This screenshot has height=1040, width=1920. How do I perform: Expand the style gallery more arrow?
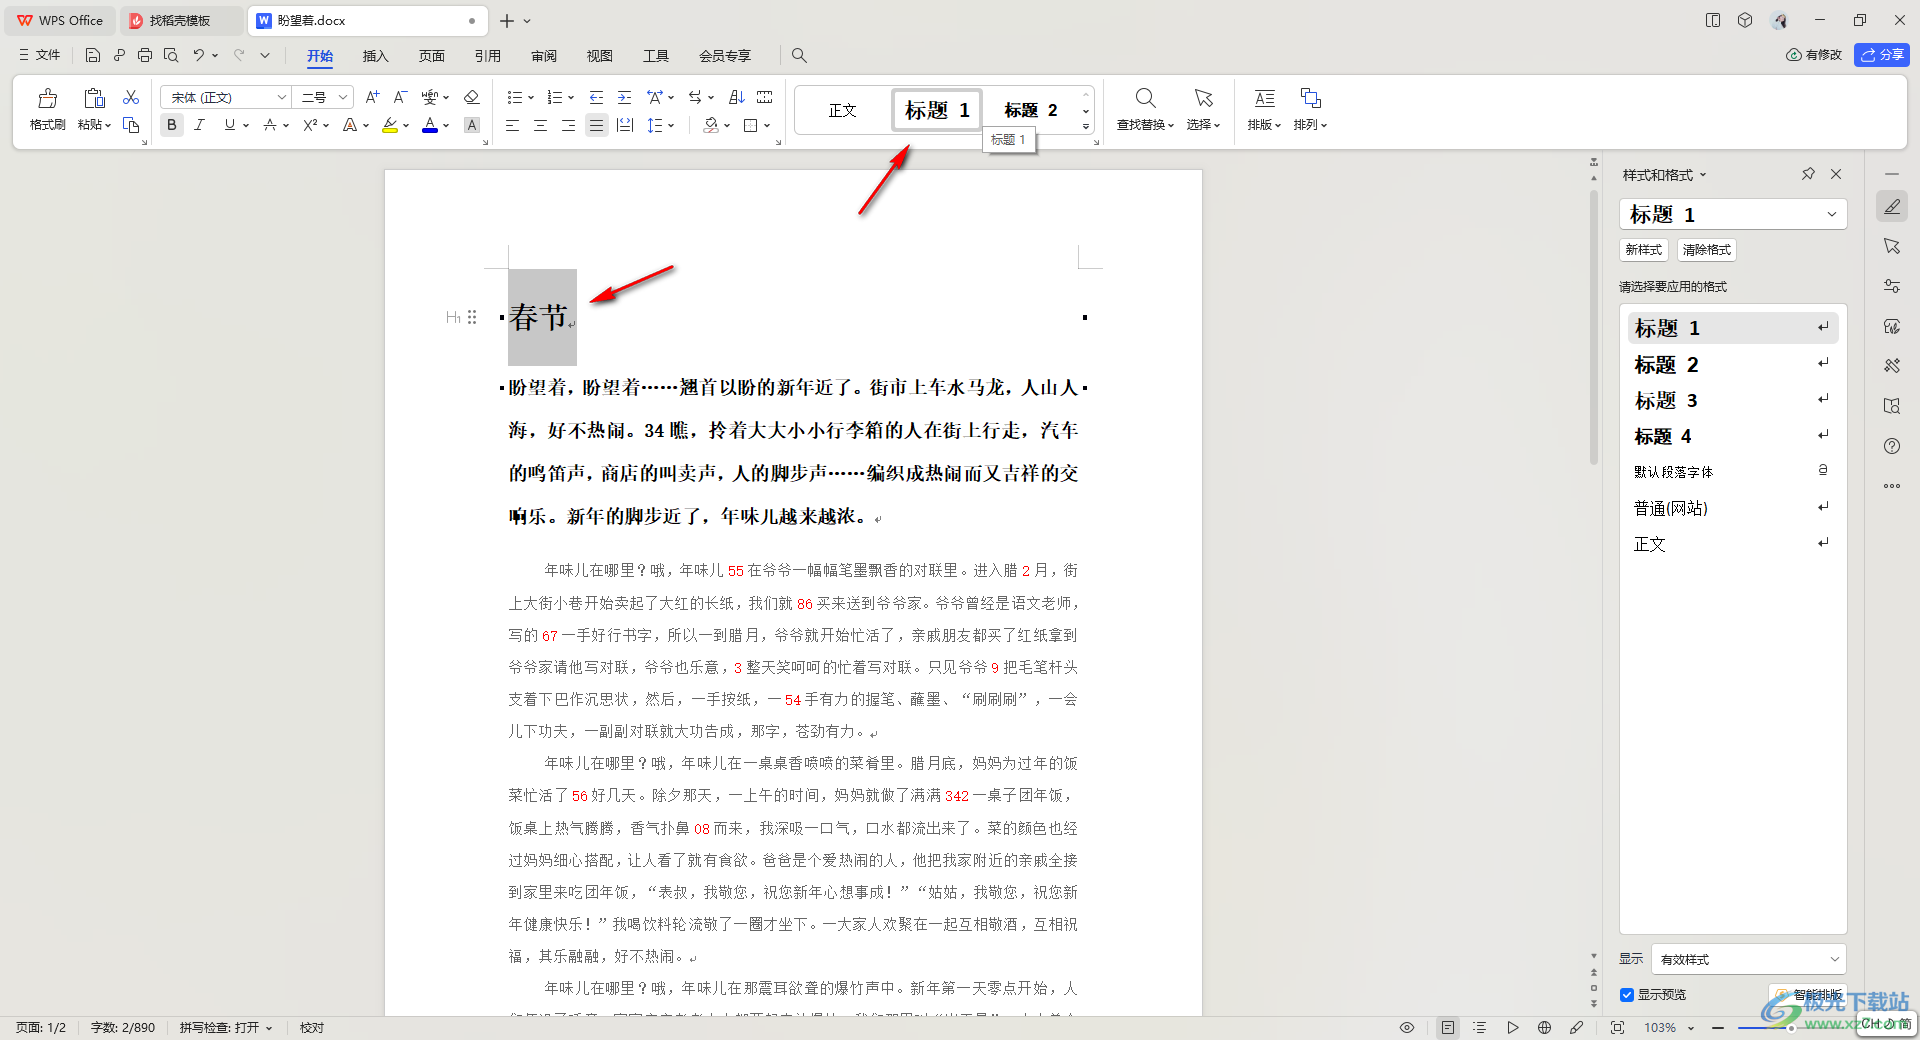(1086, 126)
